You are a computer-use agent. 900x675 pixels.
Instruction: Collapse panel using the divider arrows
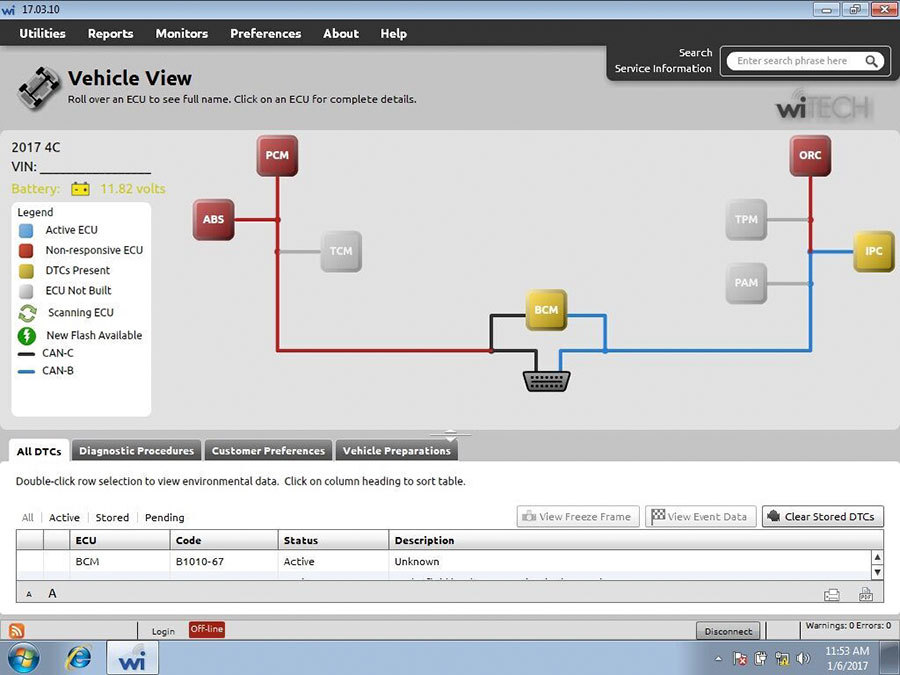tap(450, 435)
